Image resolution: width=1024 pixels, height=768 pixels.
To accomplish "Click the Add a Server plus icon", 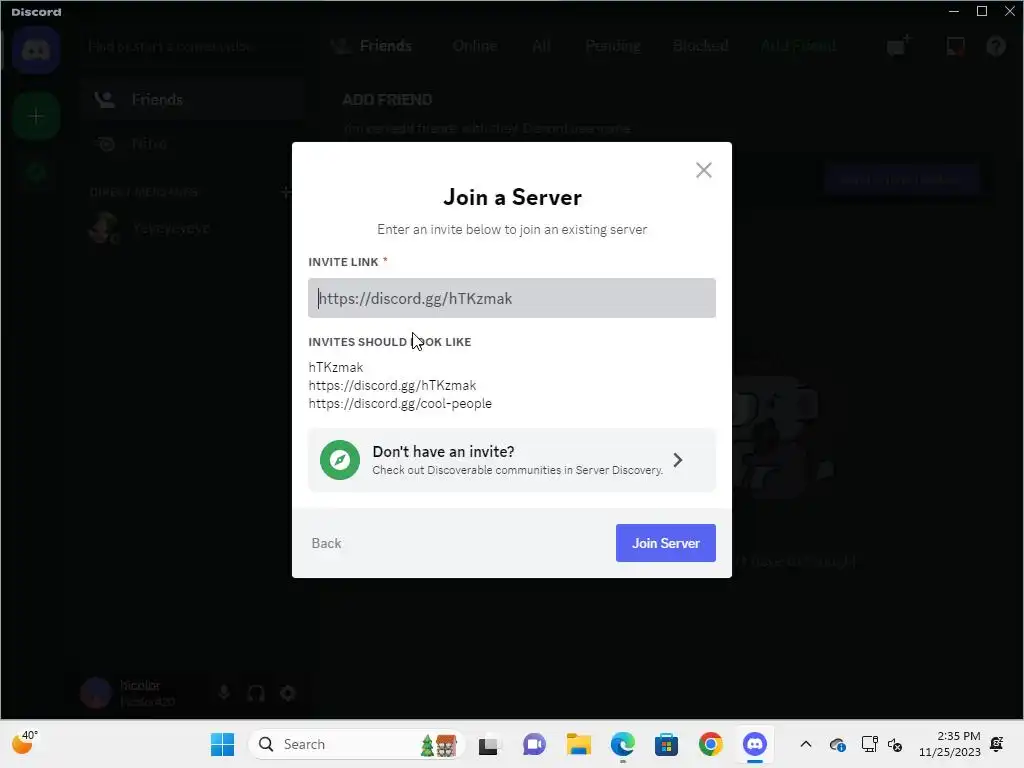I will pyautogui.click(x=36, y=116).
